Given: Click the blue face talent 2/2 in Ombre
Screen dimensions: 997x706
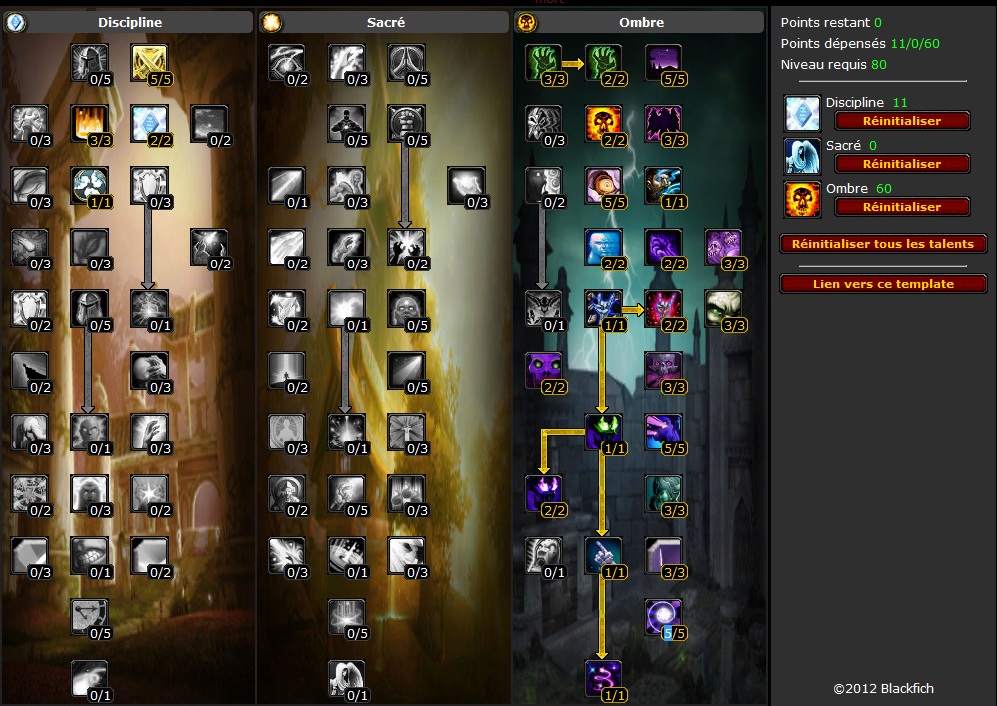Looking at the screenshot, I should click(x=603, y=247).
